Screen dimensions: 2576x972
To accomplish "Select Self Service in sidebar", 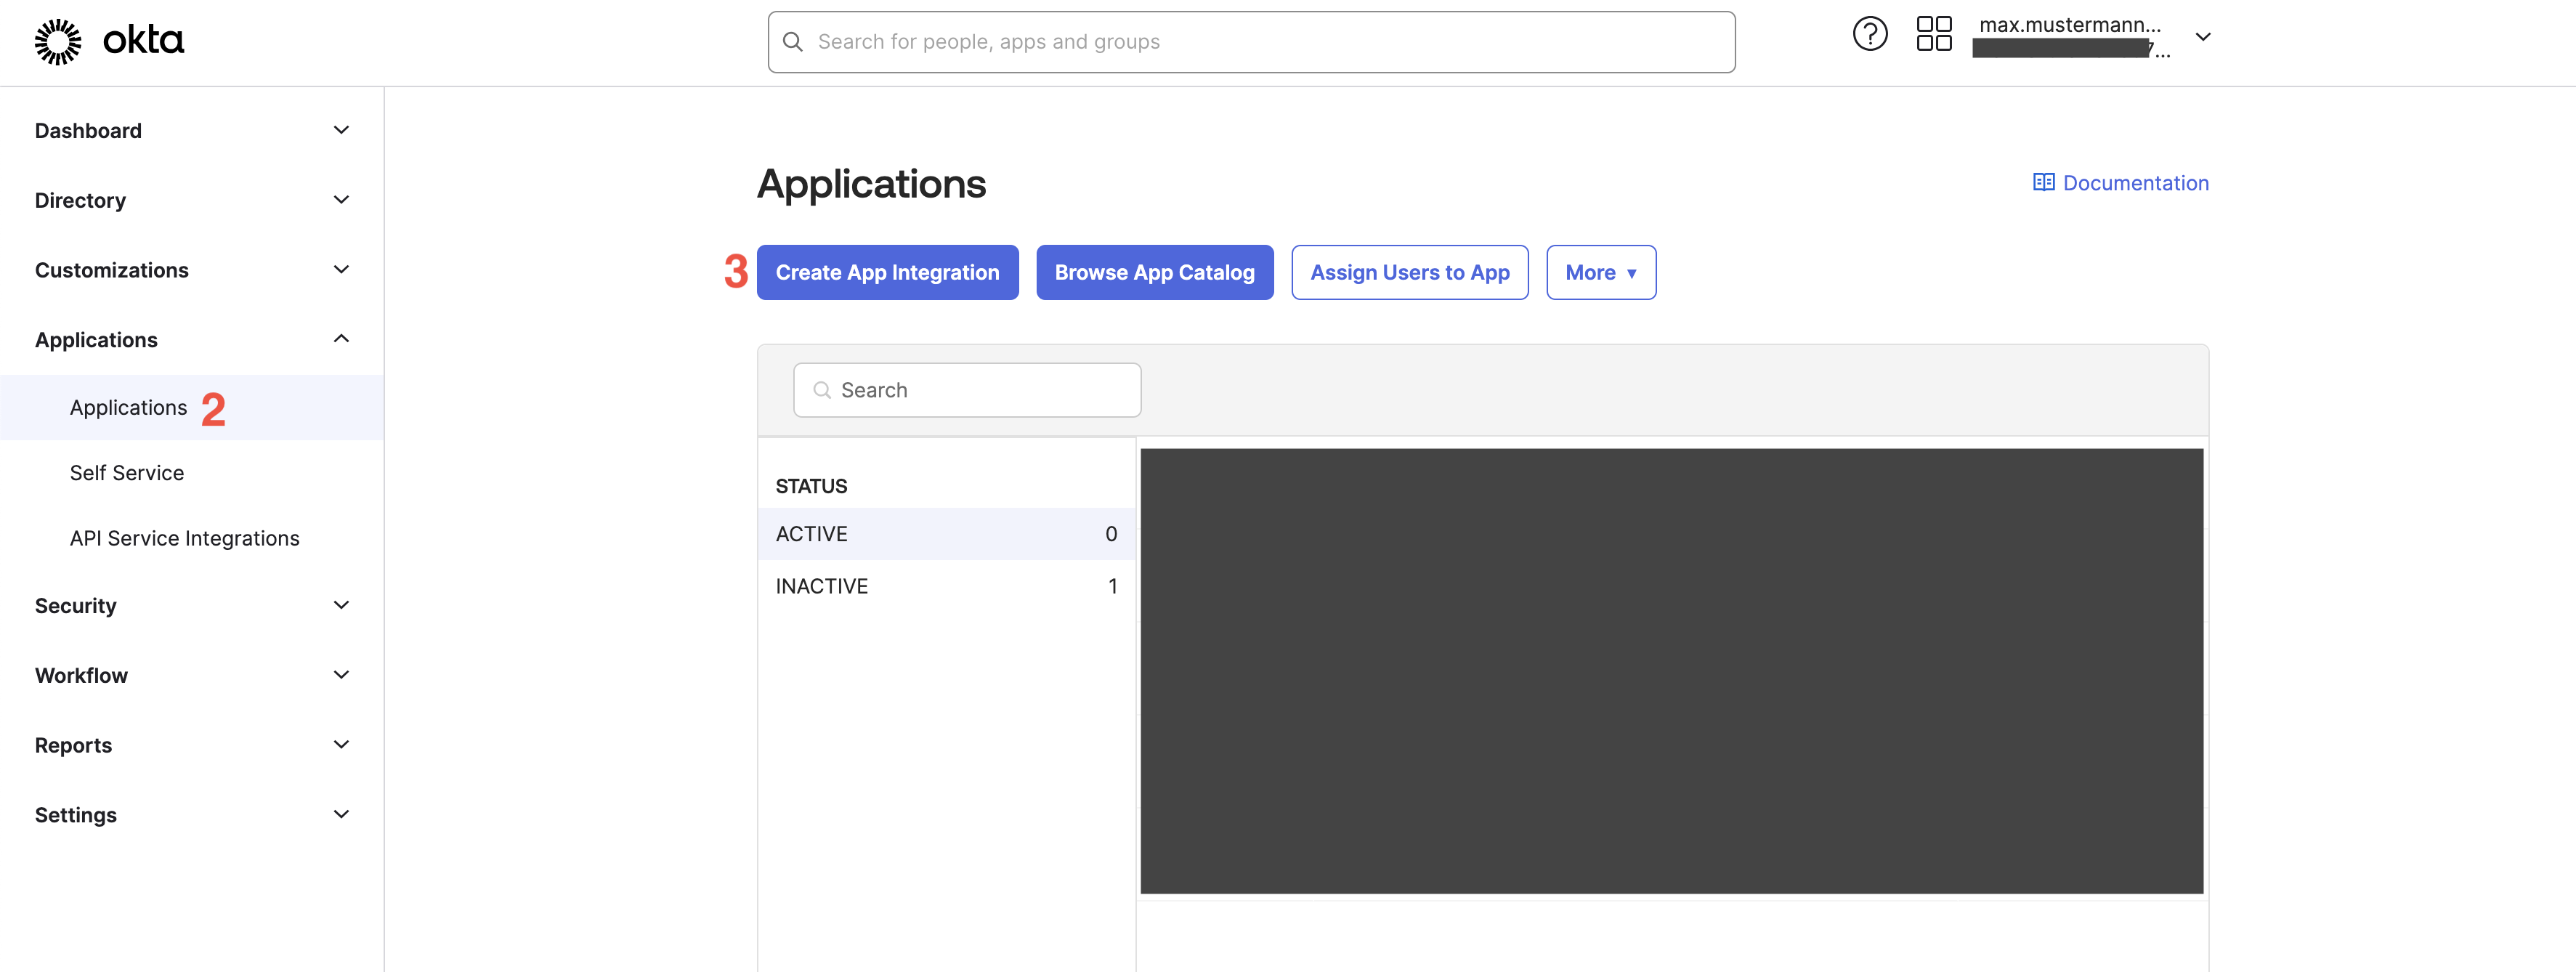I will (x=127, y=473).
